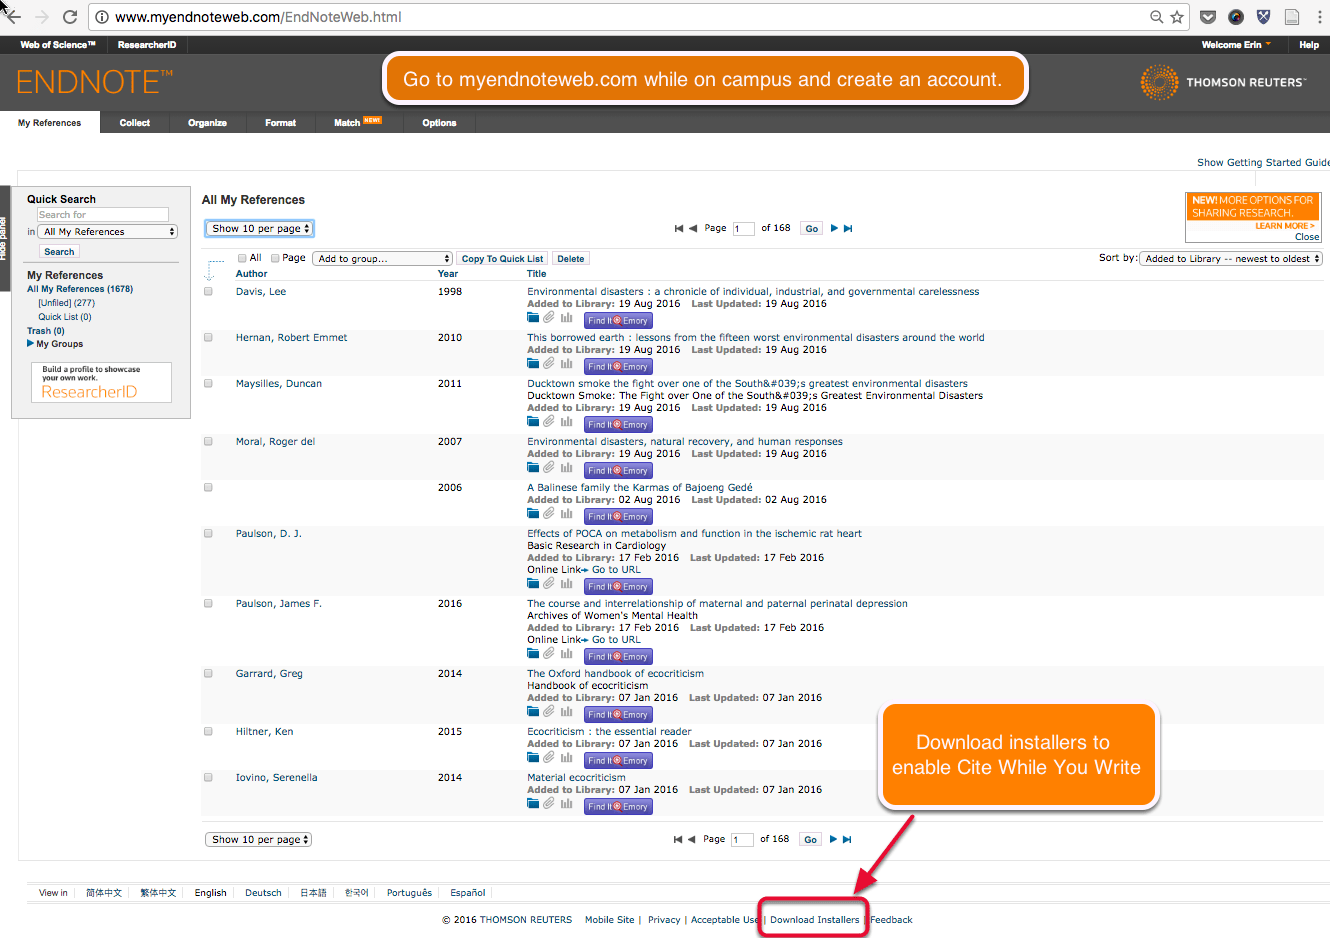1330x938 pixels.
Task: Open the Sort by dropdown
Action: tap(1232, 259)
